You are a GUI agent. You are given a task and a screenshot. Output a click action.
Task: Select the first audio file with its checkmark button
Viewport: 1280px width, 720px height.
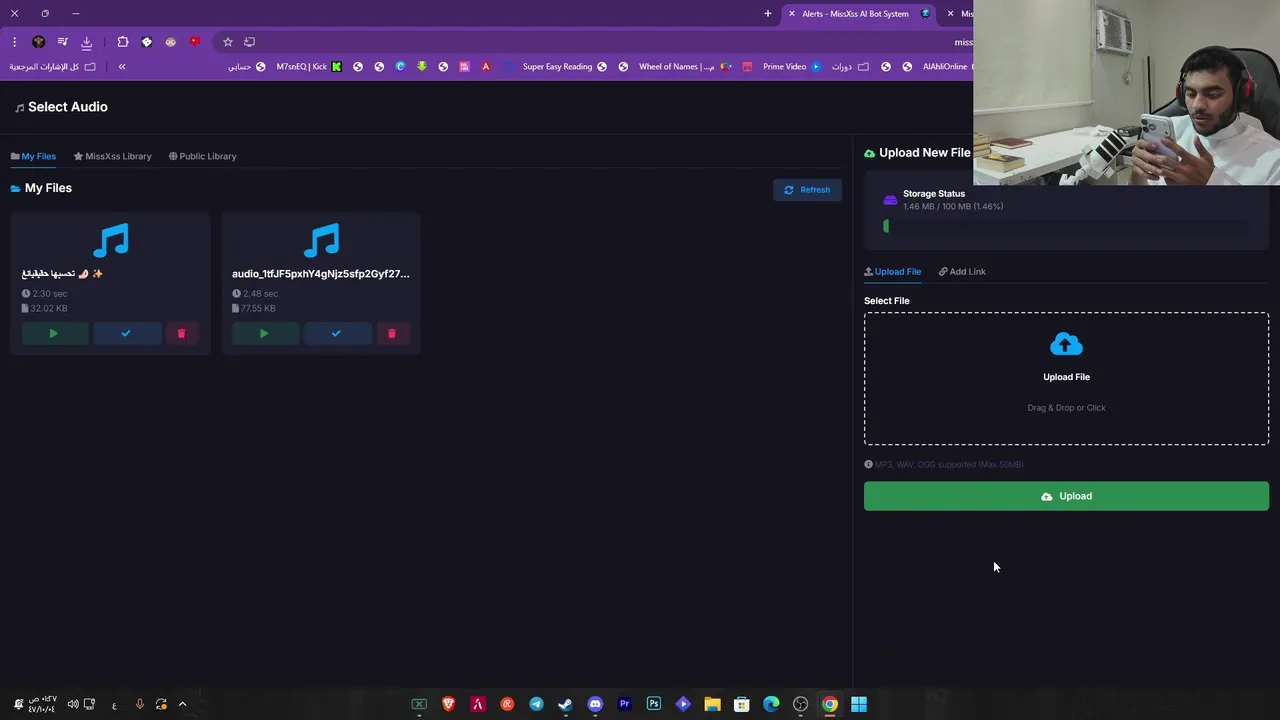tap(126, 333)
